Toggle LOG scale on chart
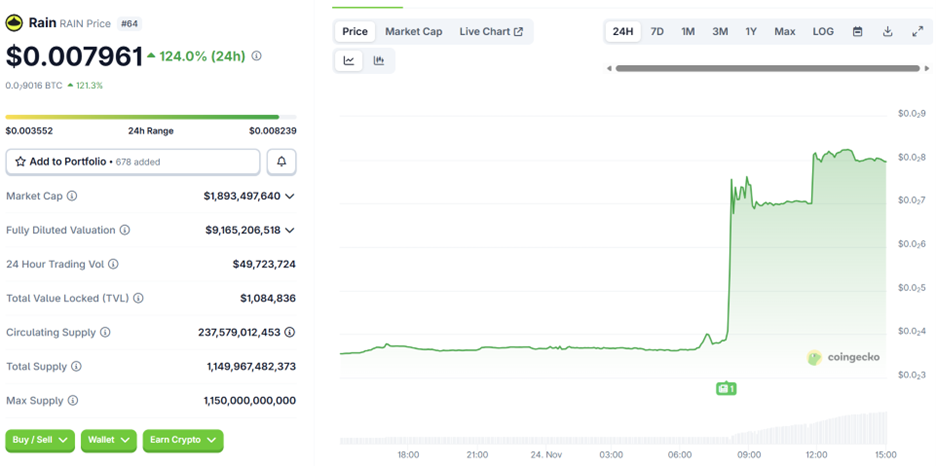The image size is (936, 466). 823,32
